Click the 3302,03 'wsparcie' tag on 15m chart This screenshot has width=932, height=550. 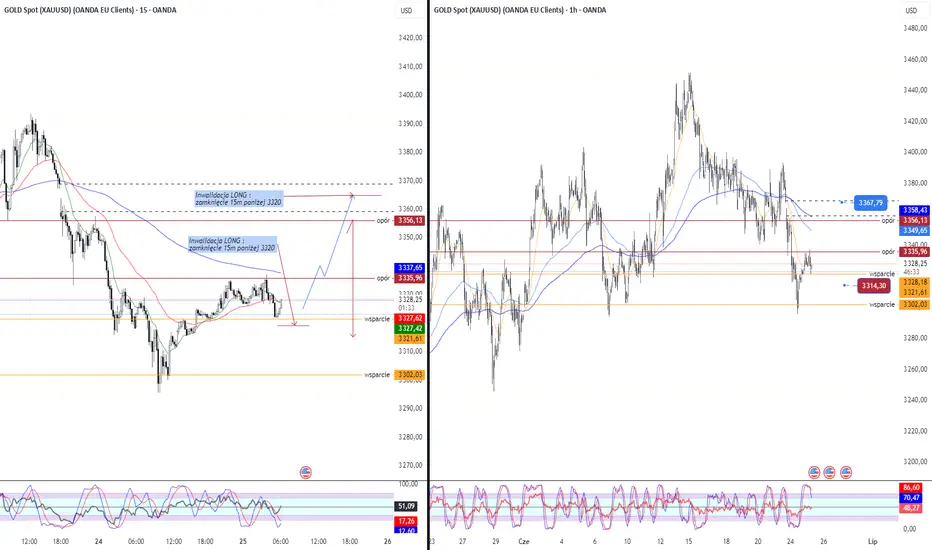pyautogui.click(x=410, y=375)
